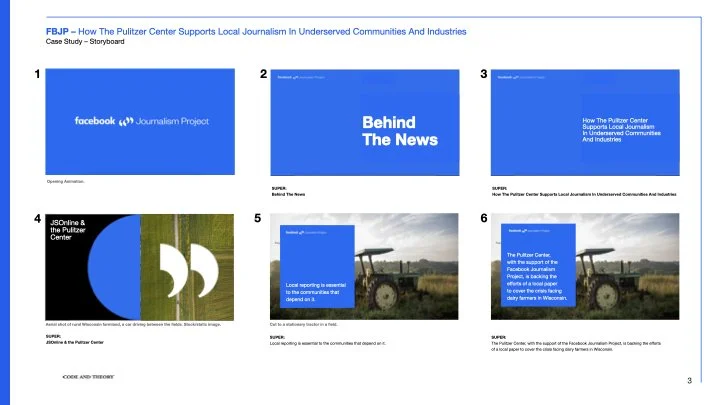Click the frame number 3 label
The image size is (720, 405).
484,74
